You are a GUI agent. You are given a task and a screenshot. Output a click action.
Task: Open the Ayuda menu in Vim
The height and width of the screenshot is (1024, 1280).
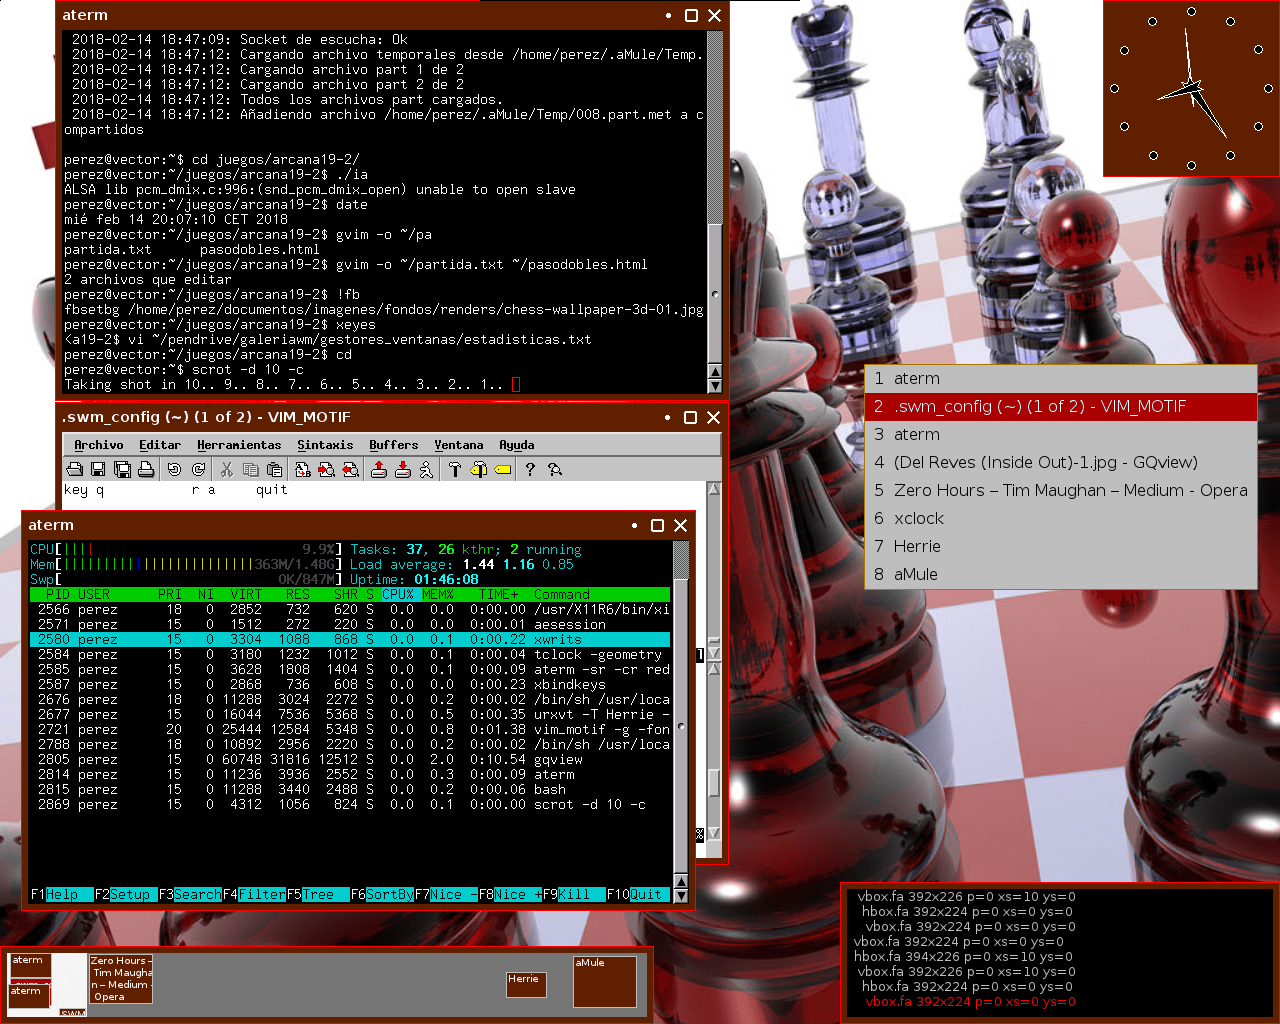[517, 445]
